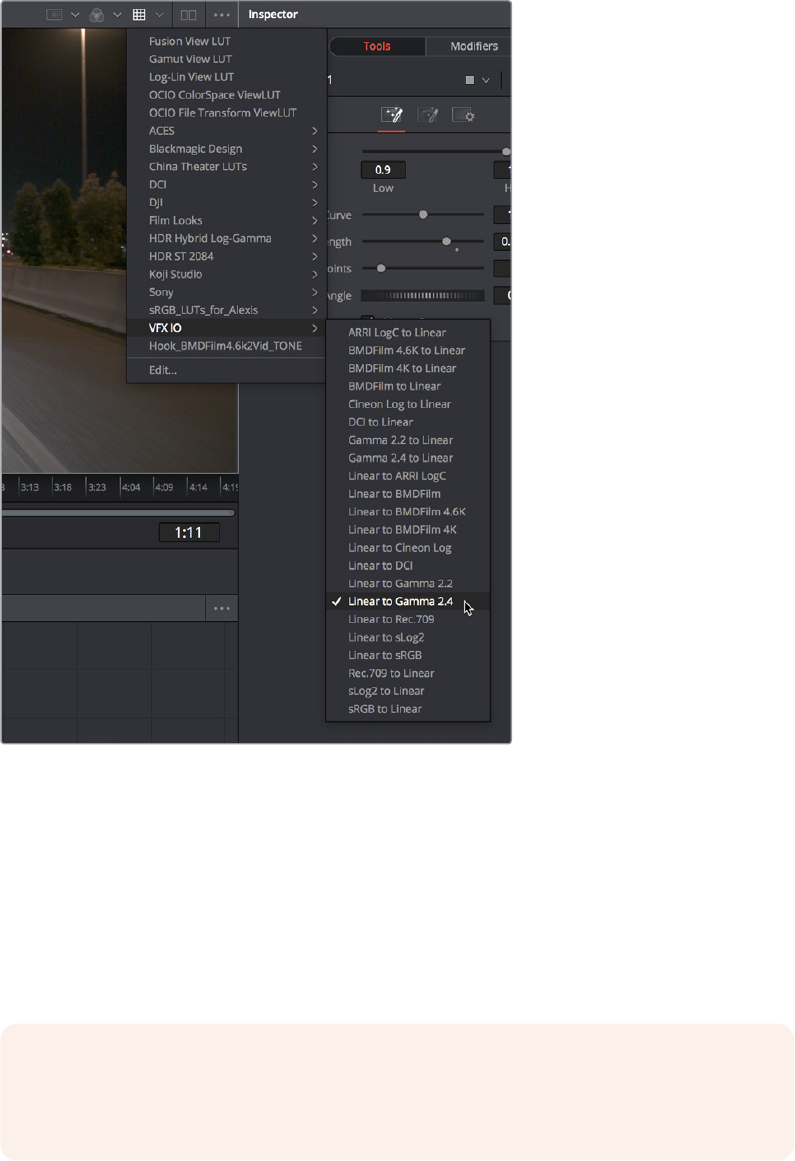Click the viewer LUT toolbar icon
Viewport: 795px width, 1161px height.
tap(54, 14)
